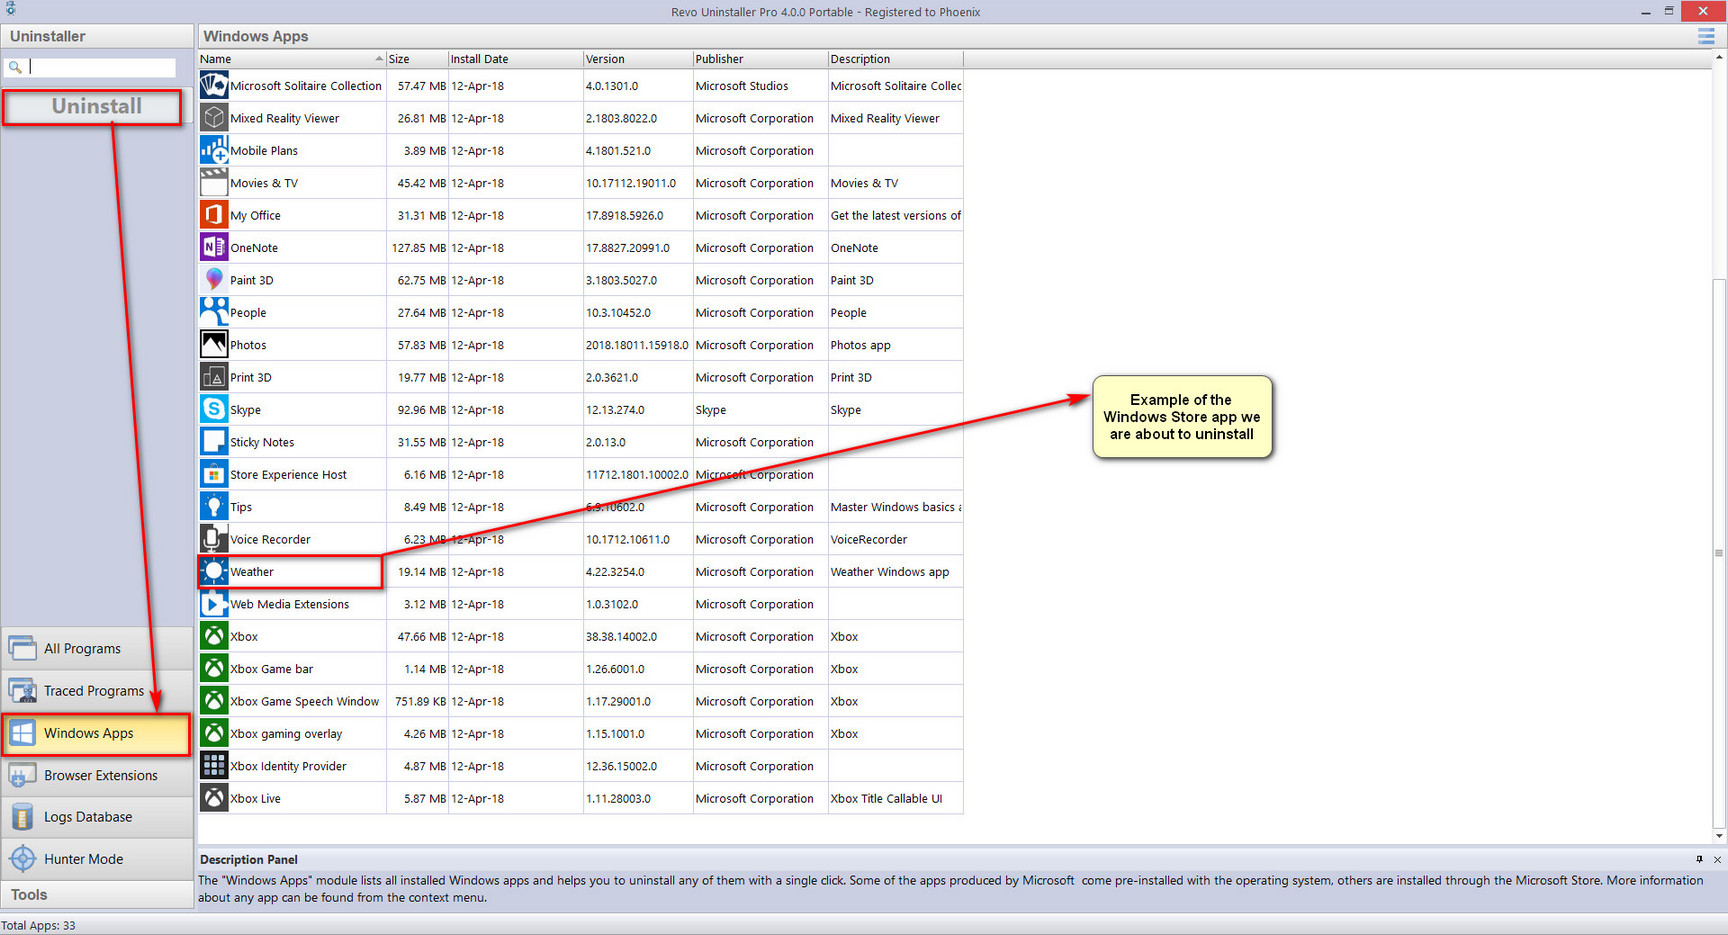Screen dimensions: 1728x935
Task: Open the hamburger menu icon at top right
Action: (1706, 36)
